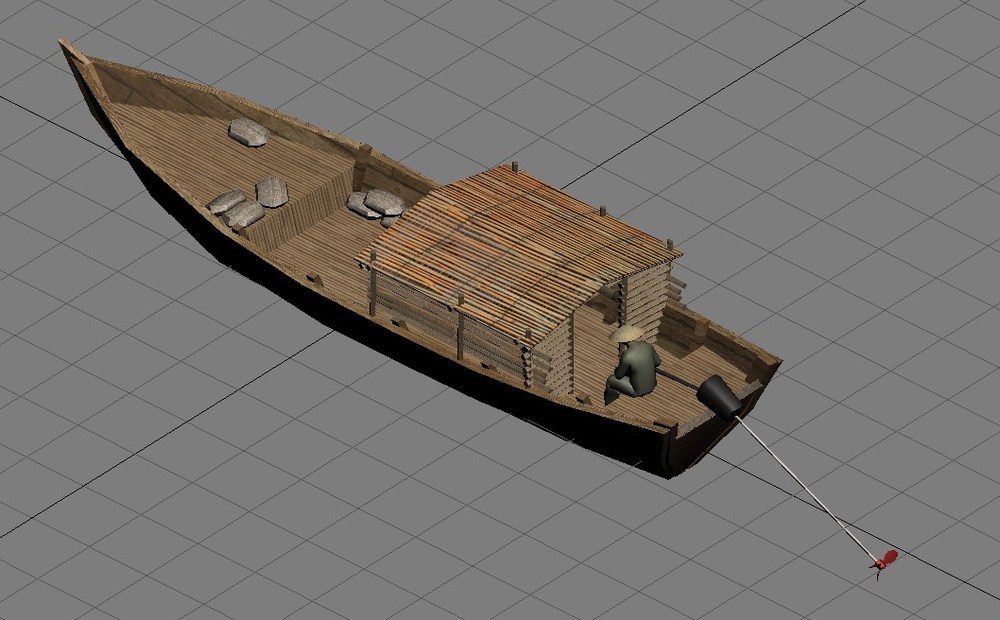The image size is (1000, 620).
Task: Select the seated boatman figure's back
Action: (x=642, y=369)
